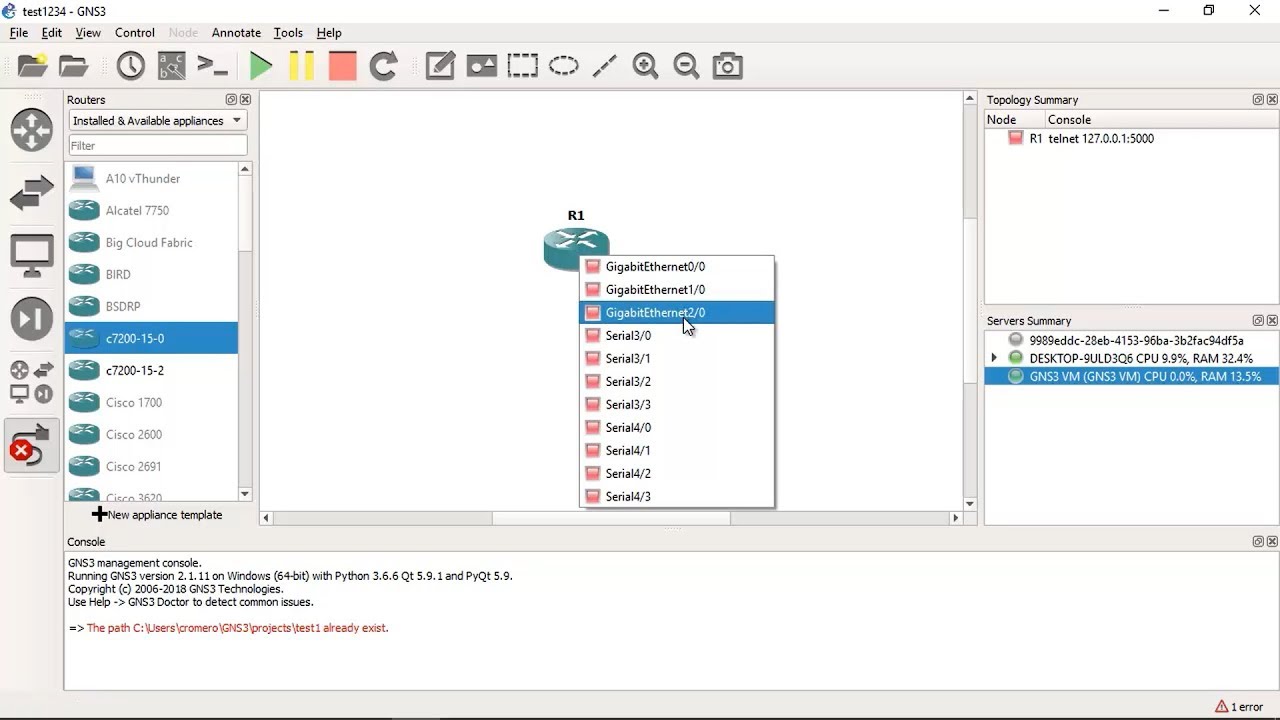The image size is (1280, 720).
Task: Browse security devices sidebar icon
Action: tap(32, 319)
